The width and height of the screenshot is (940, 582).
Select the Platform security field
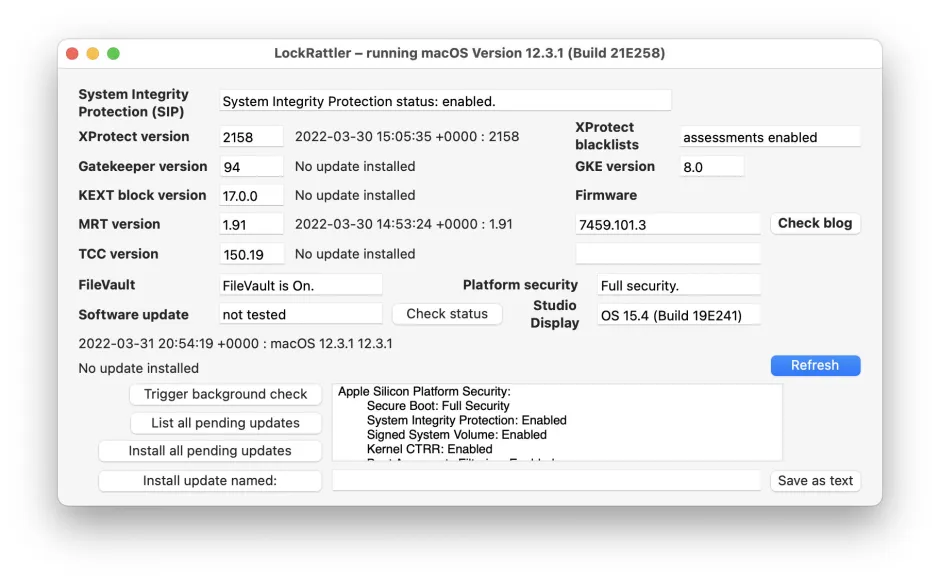[679, 285]
